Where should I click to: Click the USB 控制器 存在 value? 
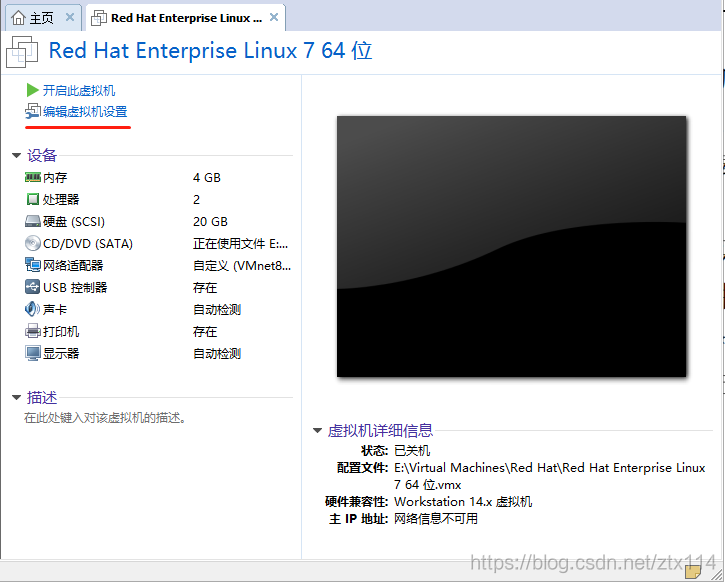(x=205, y=288)
